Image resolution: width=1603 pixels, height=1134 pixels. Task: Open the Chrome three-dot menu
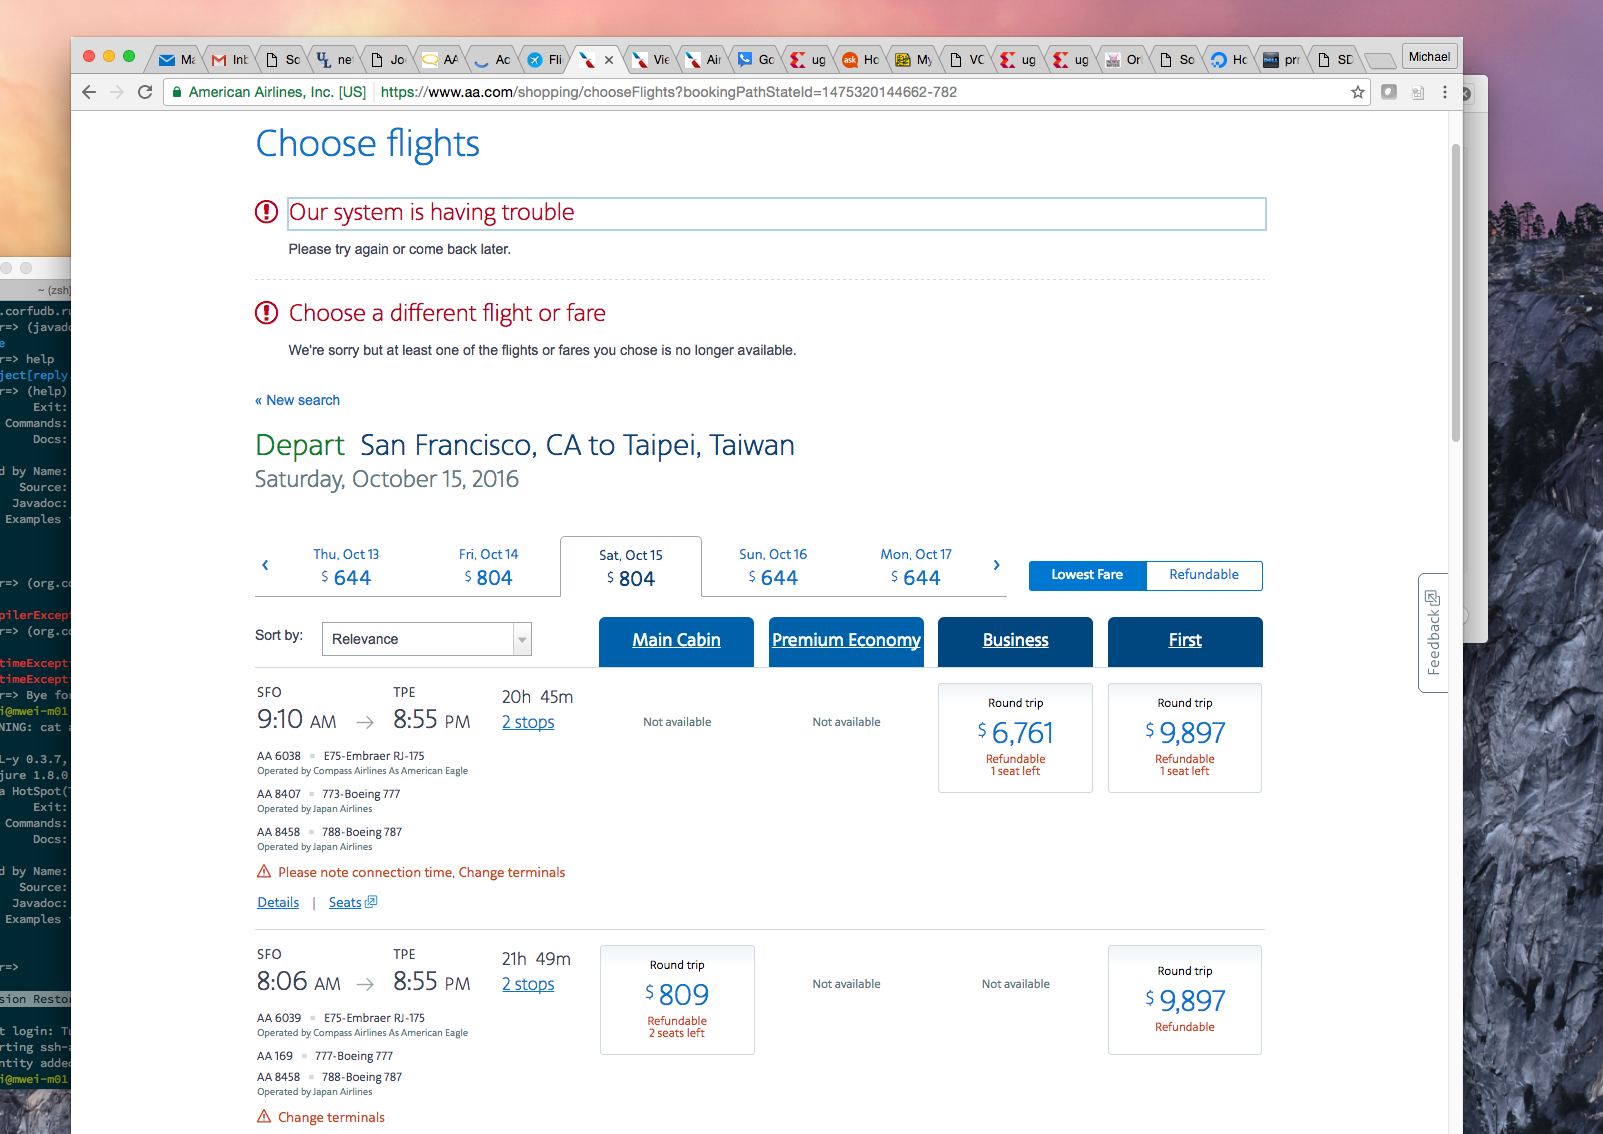coord(1445,92)
